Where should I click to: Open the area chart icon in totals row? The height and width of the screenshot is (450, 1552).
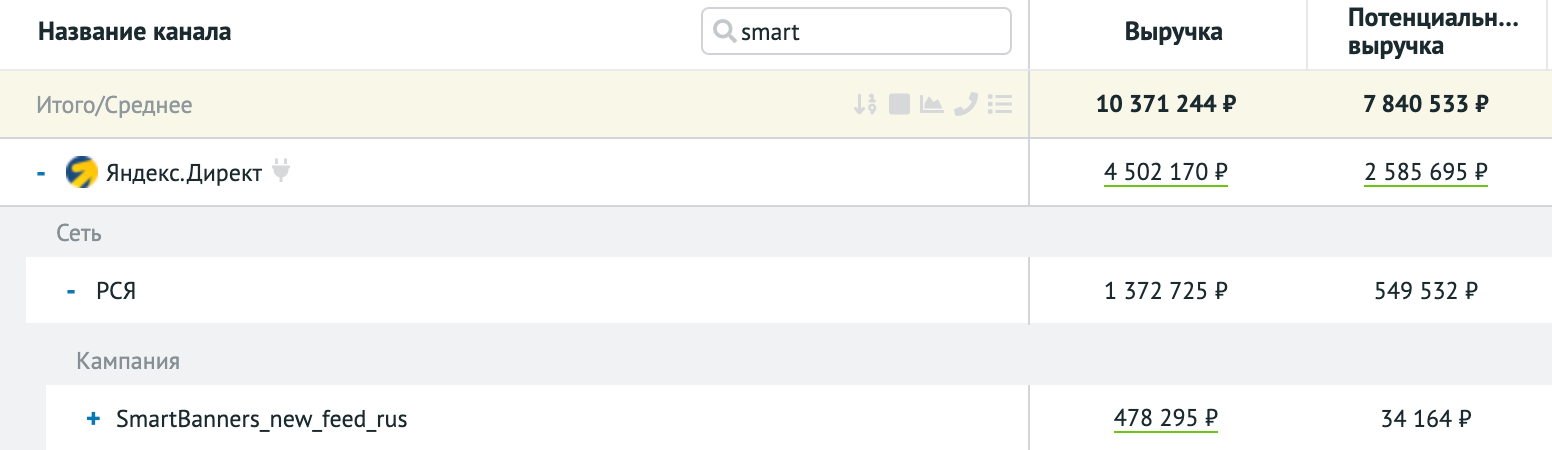pos(932,104)
